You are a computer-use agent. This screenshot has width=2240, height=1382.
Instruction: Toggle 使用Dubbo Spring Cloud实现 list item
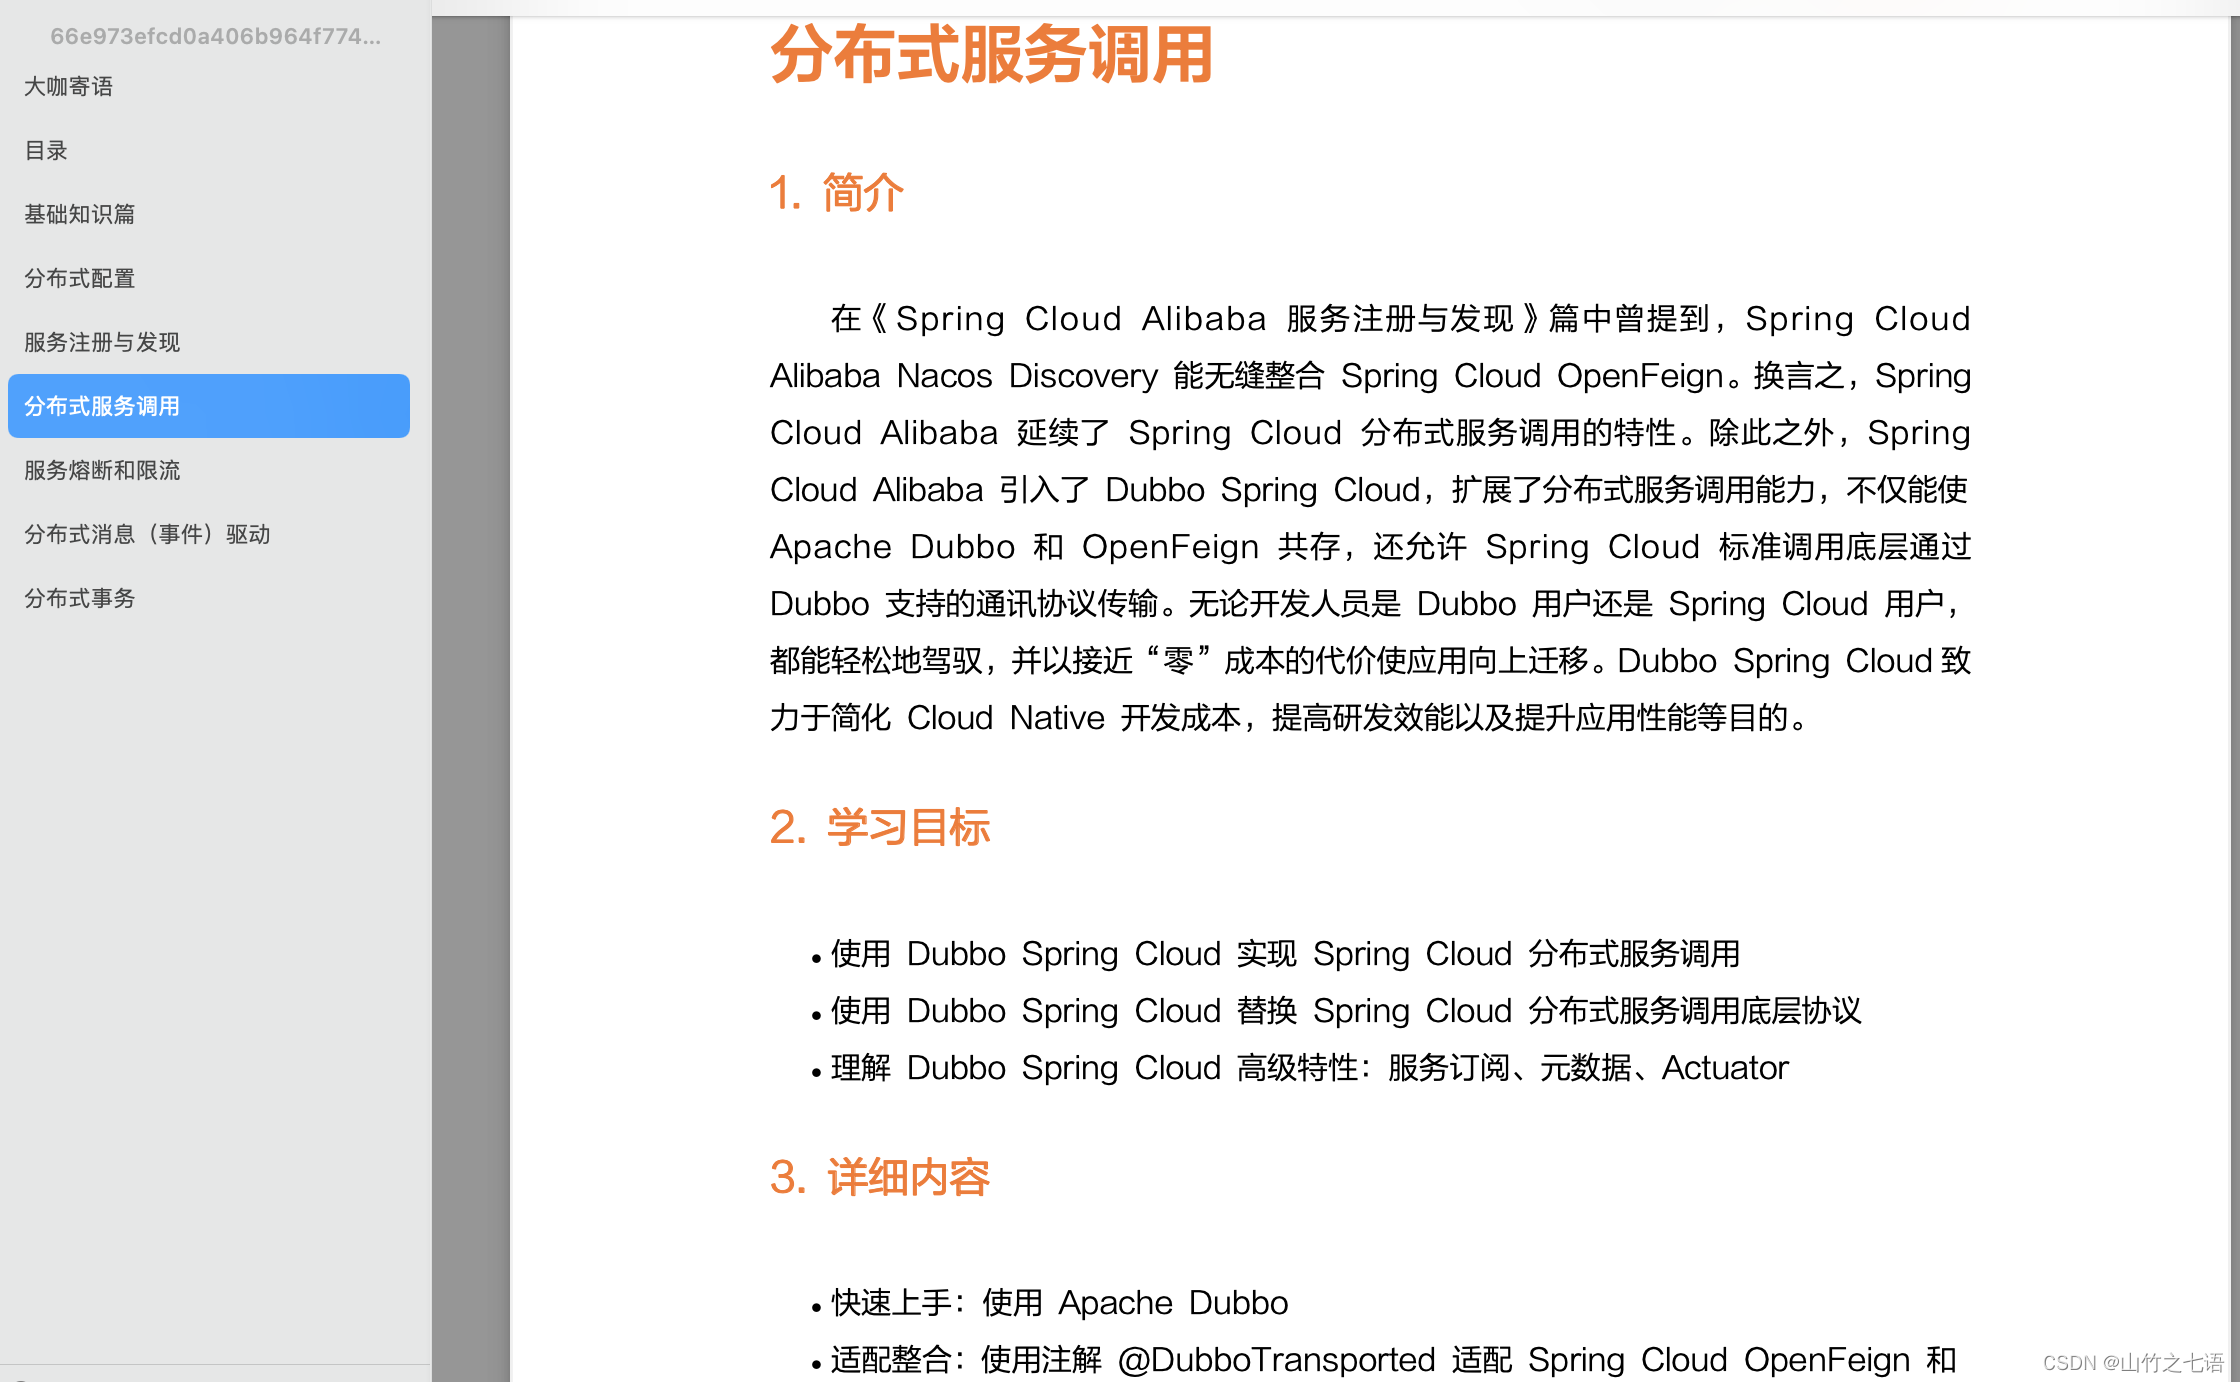[1280, 953]
